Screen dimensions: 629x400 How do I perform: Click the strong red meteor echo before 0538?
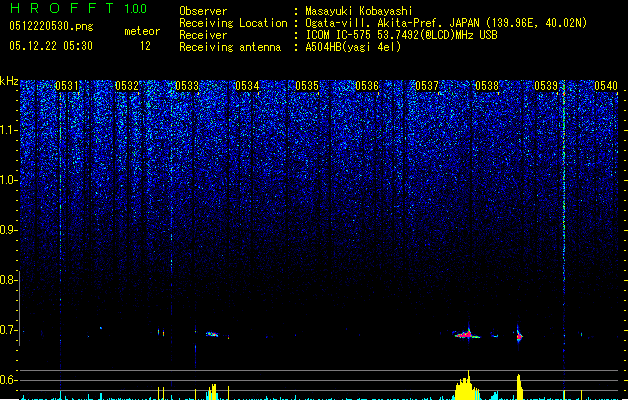[x=466, y=334]
